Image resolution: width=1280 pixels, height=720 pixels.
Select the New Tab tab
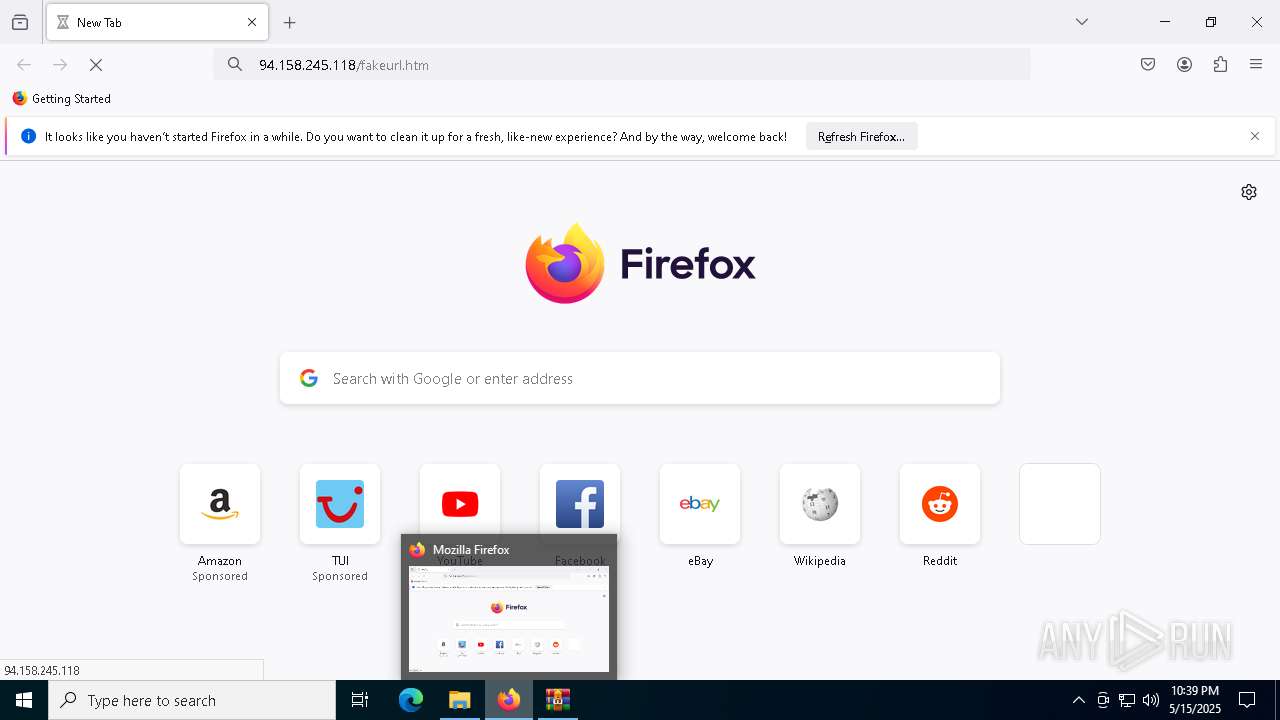coord(157,22)
